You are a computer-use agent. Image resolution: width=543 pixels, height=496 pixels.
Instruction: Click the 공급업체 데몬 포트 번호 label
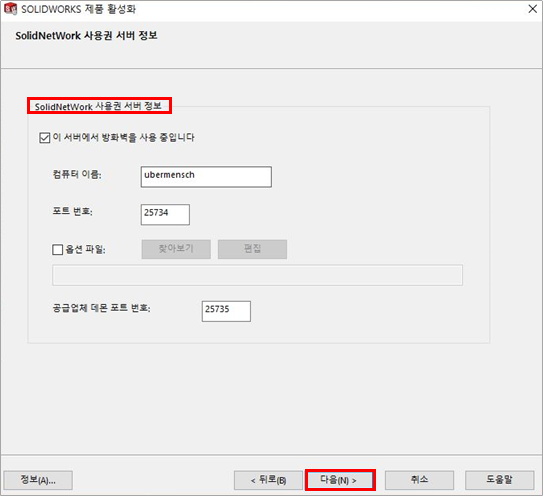coord(101,308)
